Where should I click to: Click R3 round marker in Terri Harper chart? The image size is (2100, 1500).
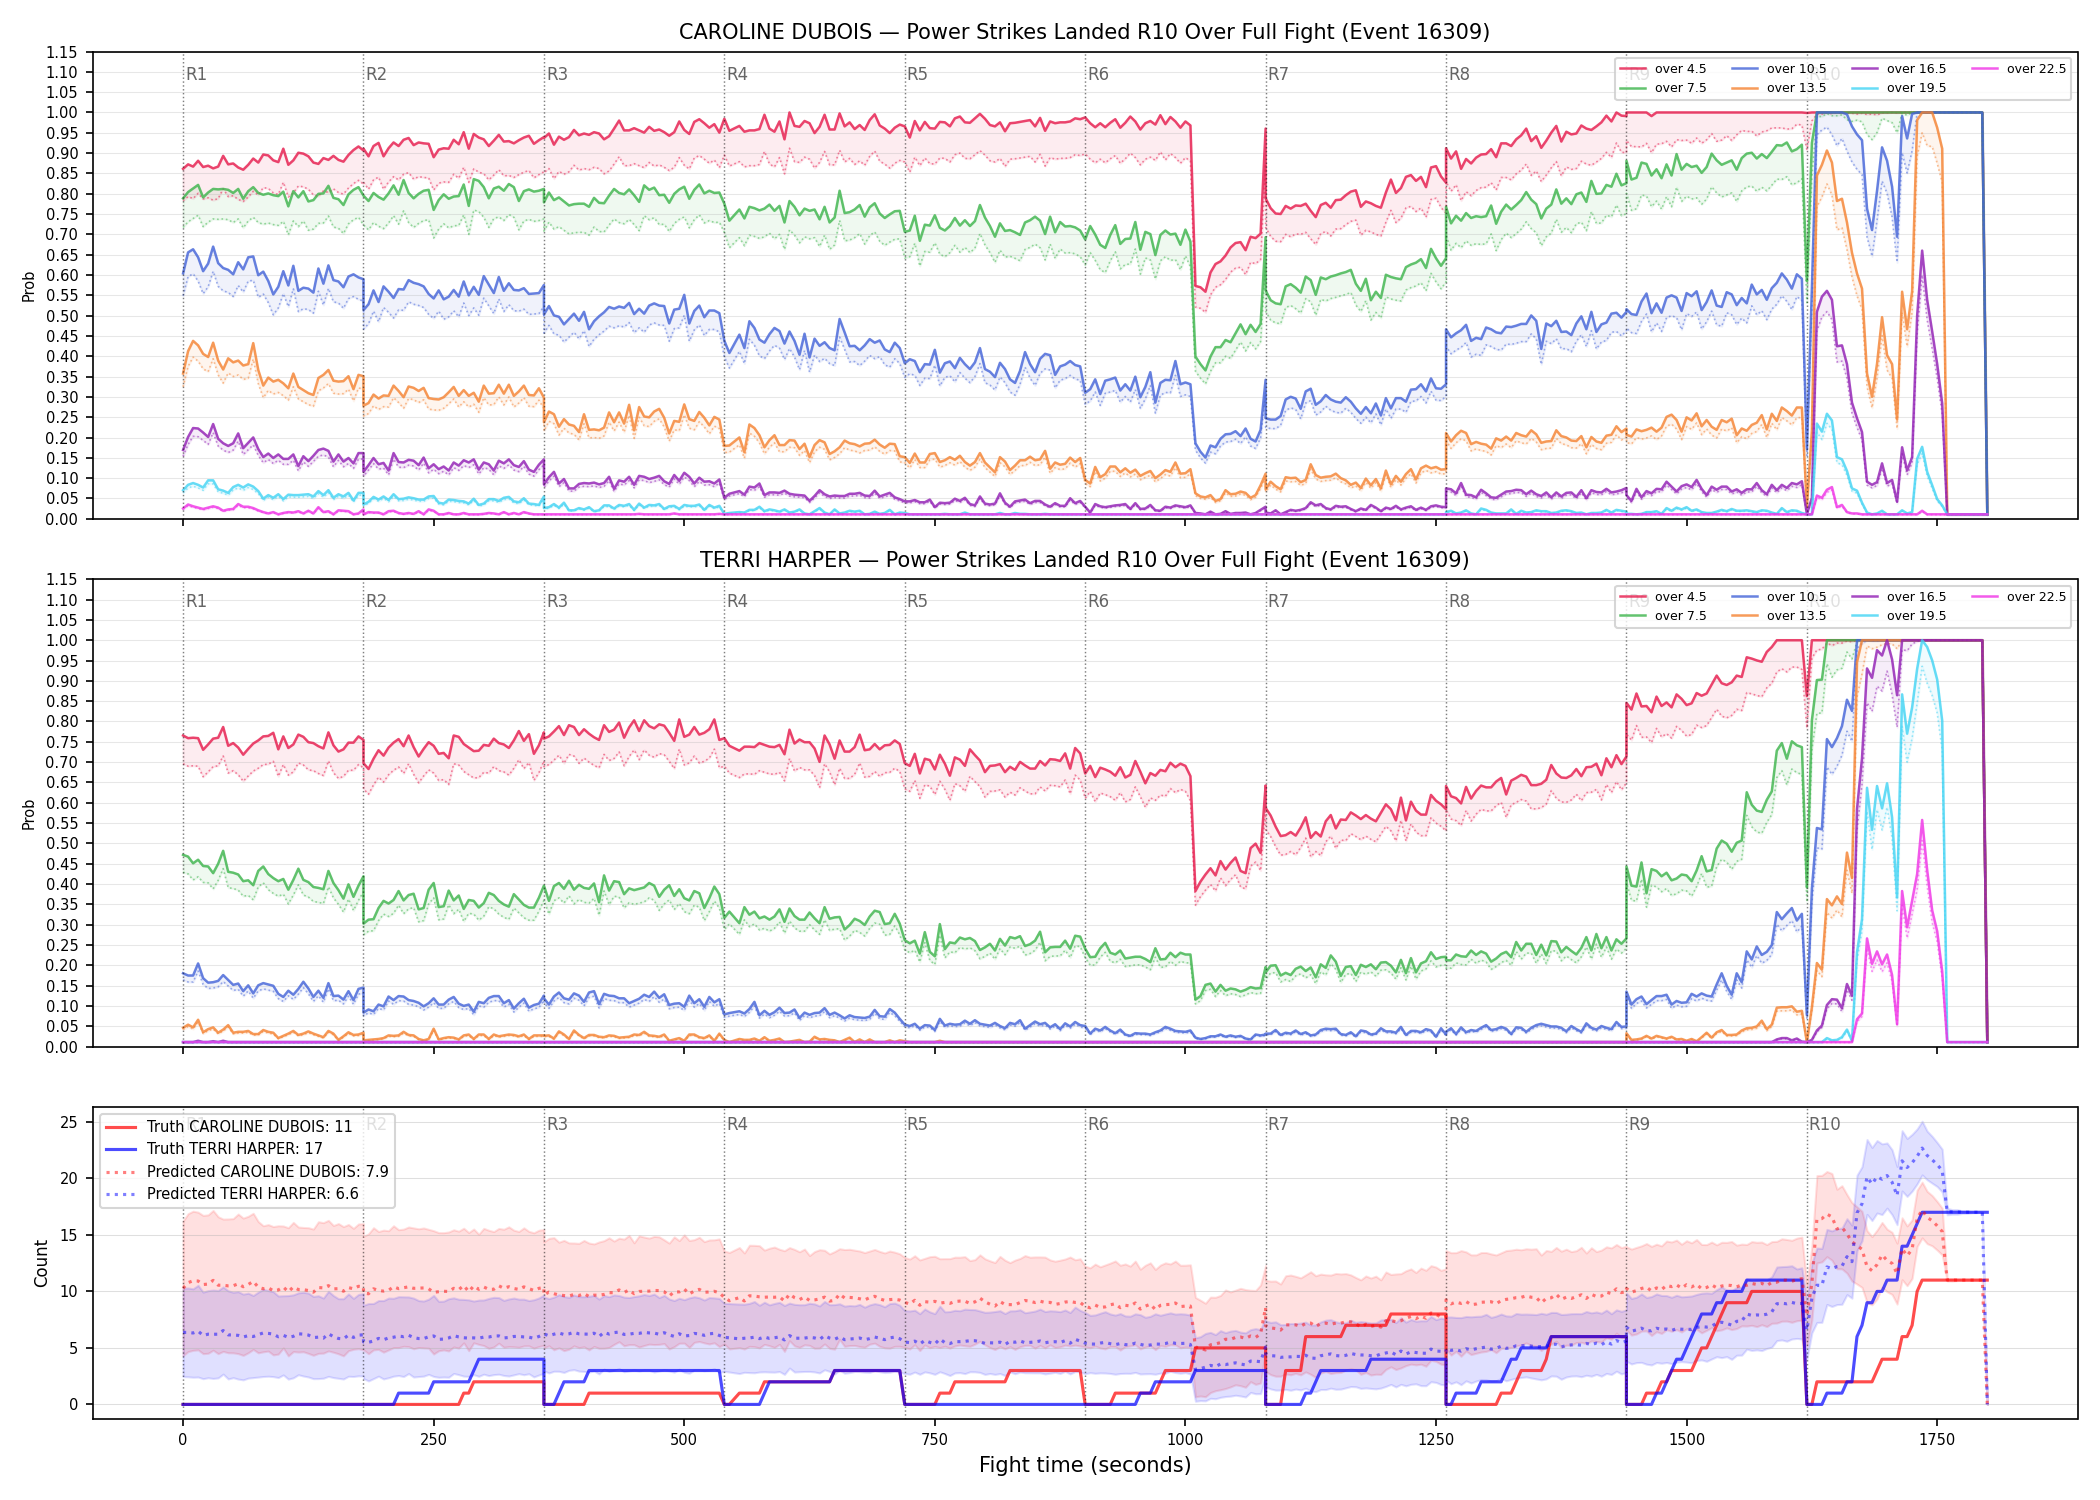point(557,601)
